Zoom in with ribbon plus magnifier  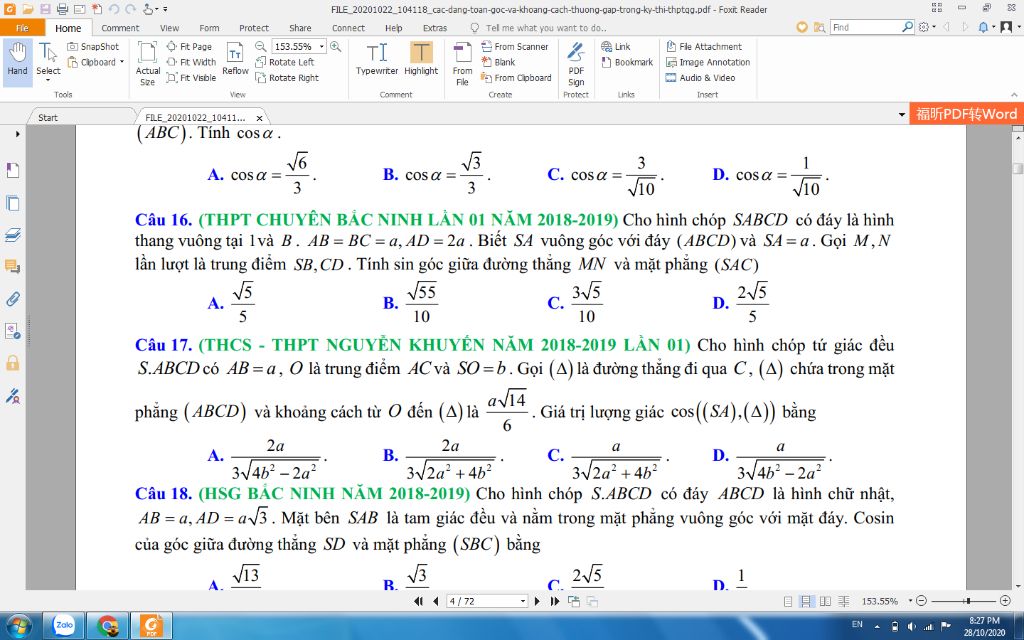(x=336, y=46)
